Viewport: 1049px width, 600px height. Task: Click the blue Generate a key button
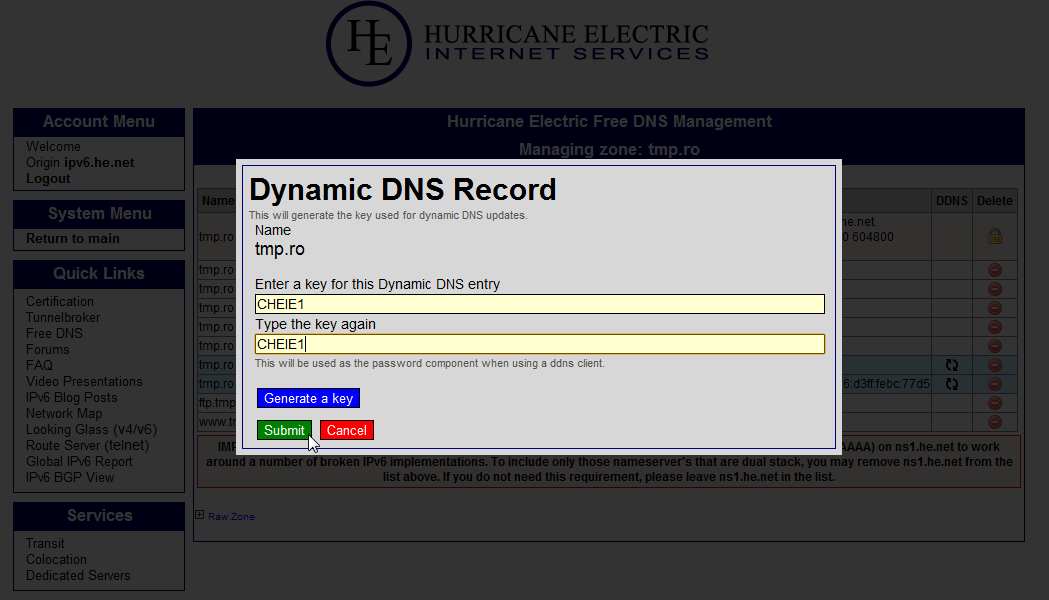[x=308, y=398]
